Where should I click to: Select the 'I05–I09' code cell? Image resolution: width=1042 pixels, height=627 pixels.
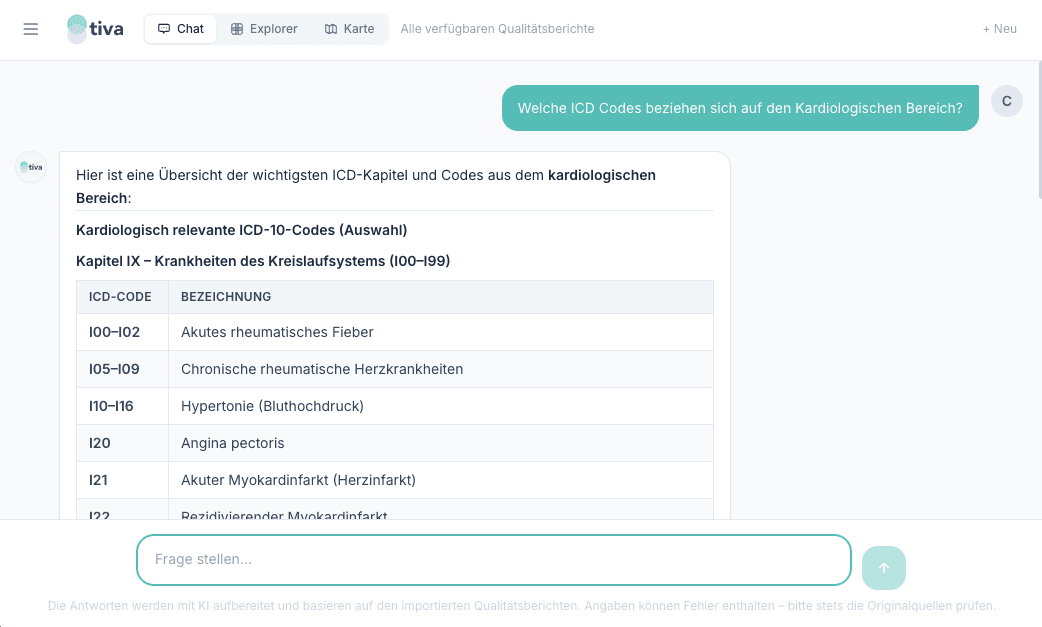click(122, 369)
